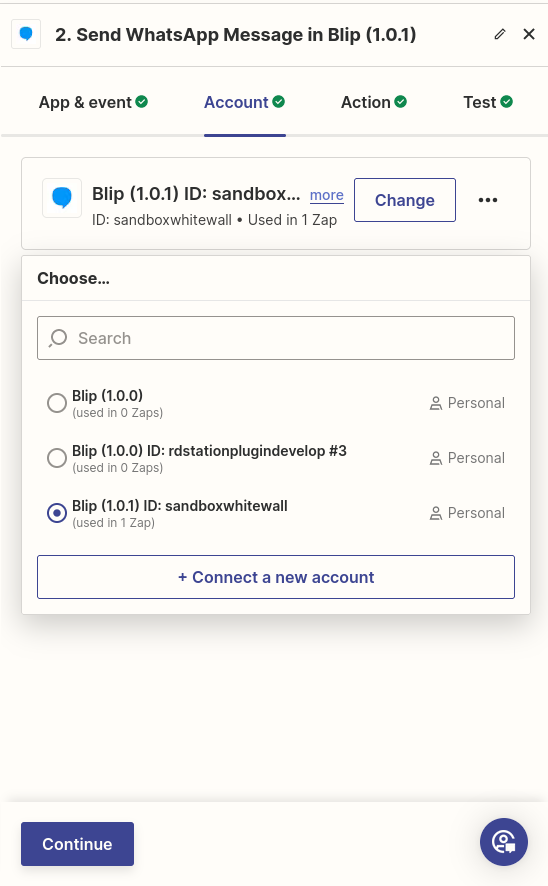Viewport: 548px width, 886px height.
Task: Click the Blip logo in account card
Action: 62,198
